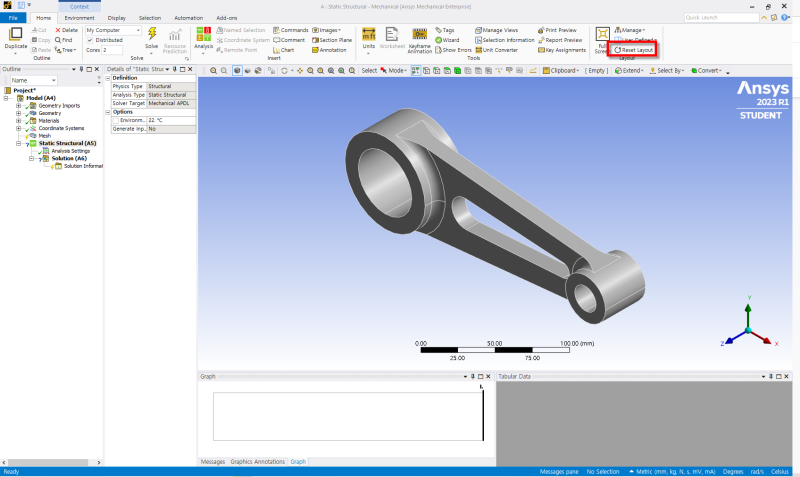Expand the Materials tree node
The width and height of the screenshot is (800, 477).
click(x=18, y=121)
